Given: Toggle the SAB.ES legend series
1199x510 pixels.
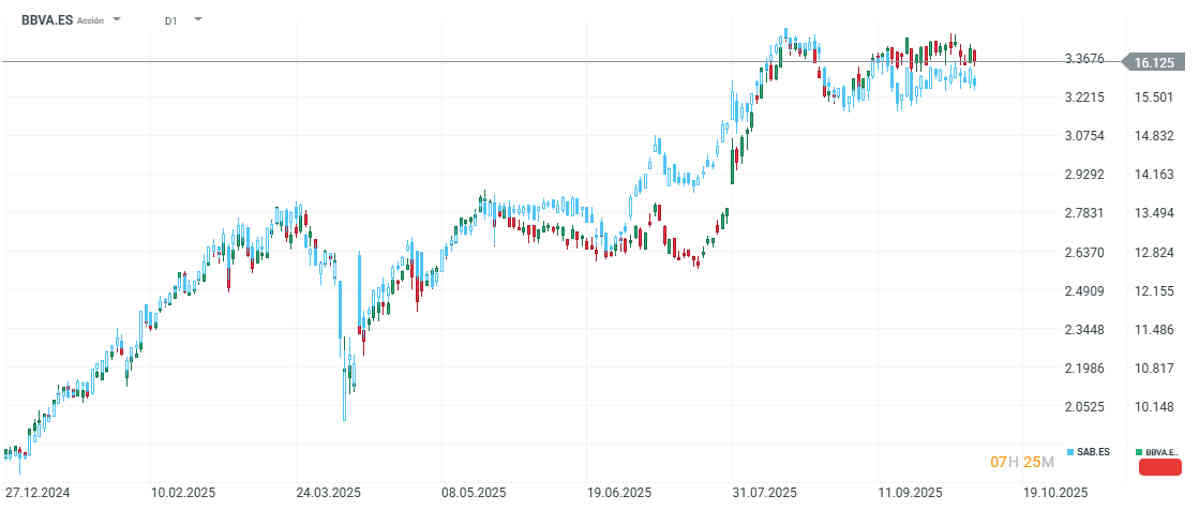Looking at the screenshot, I should pos(1093,452).
